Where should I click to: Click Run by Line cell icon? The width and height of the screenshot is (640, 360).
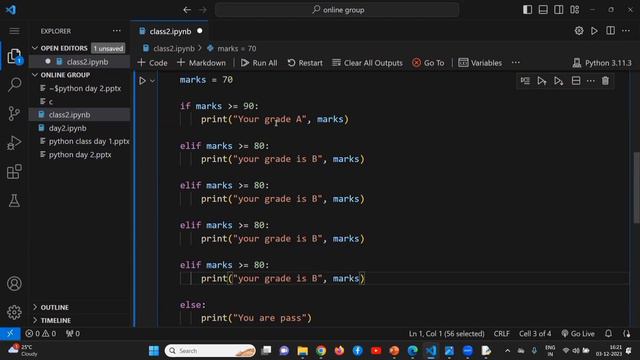pos(525,81)
